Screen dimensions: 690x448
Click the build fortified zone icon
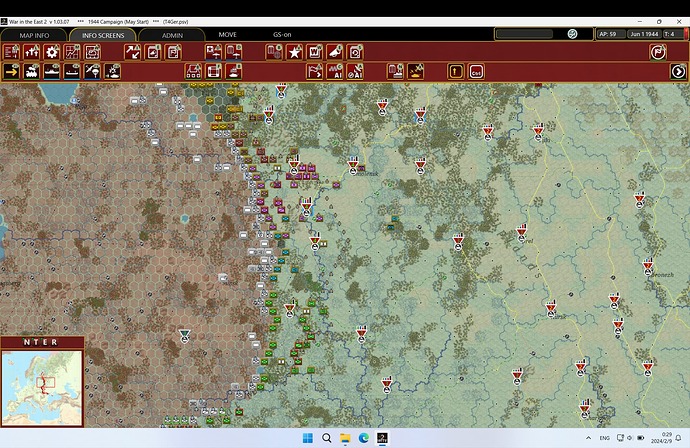pos(193,71)
